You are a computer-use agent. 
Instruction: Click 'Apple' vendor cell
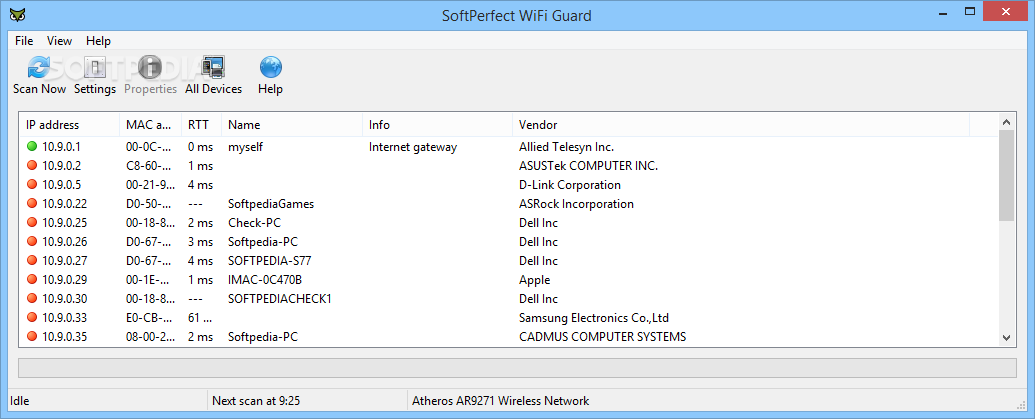[535, 280]
